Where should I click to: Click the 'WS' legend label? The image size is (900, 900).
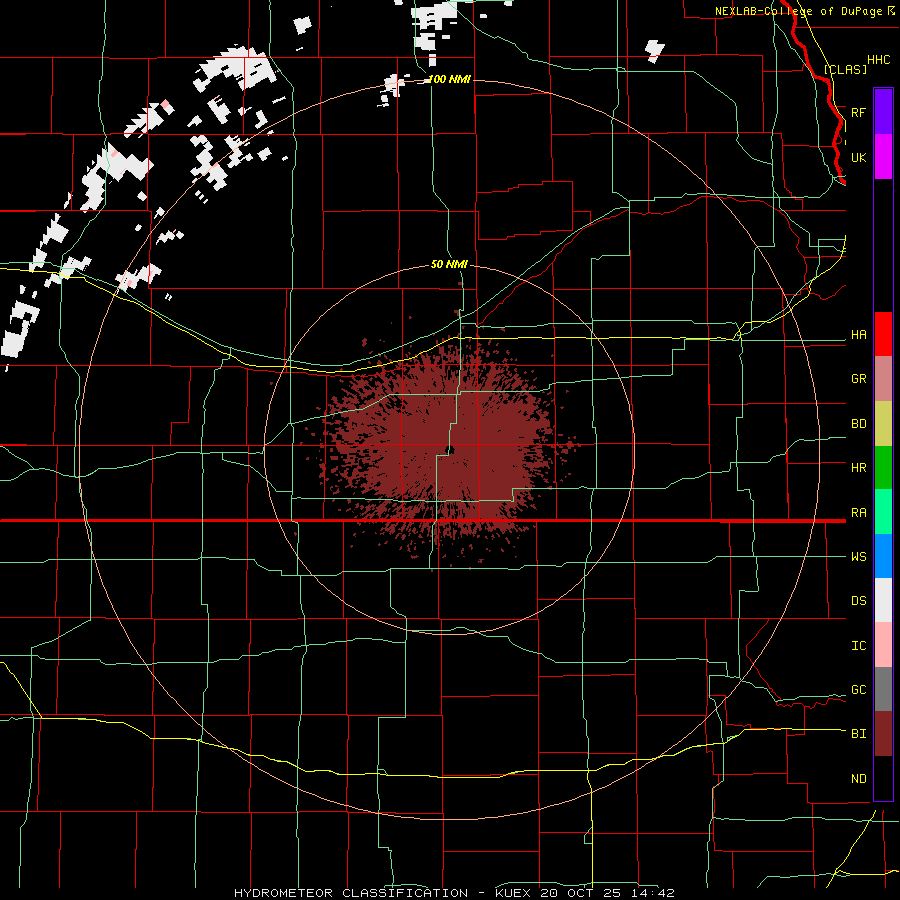[858, 557]
